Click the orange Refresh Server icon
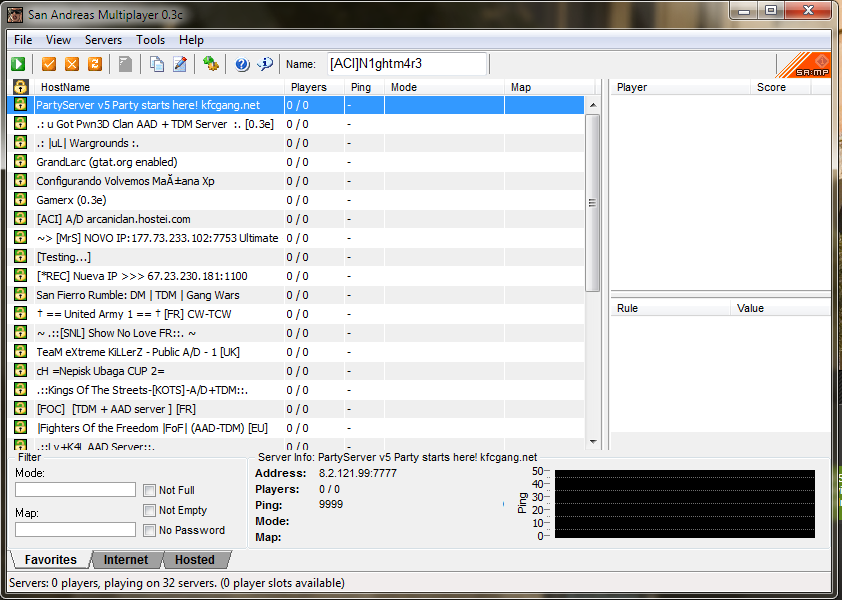842x600 pixels. (95, 64)
